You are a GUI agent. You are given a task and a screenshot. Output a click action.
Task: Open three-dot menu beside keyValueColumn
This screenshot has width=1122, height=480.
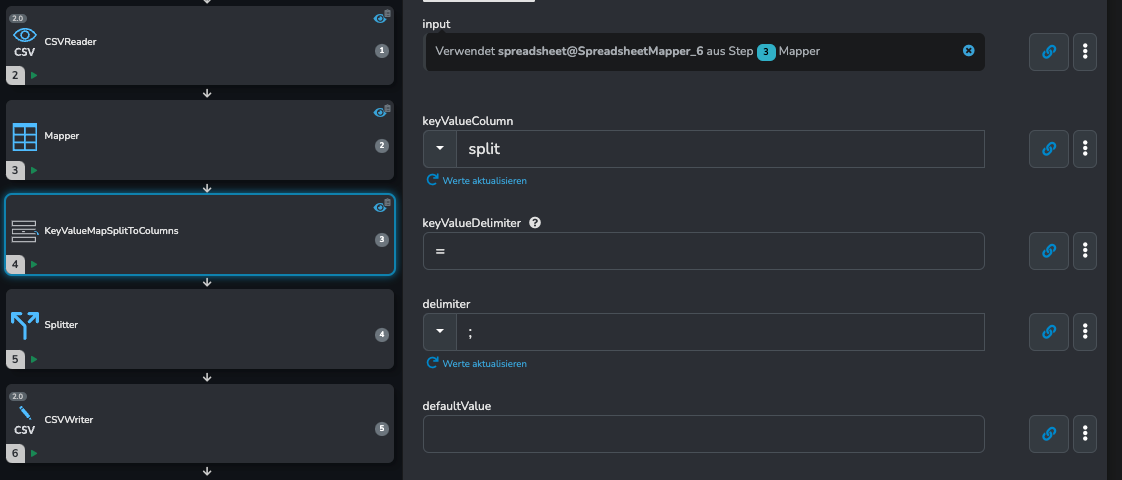pos(1085,149)
